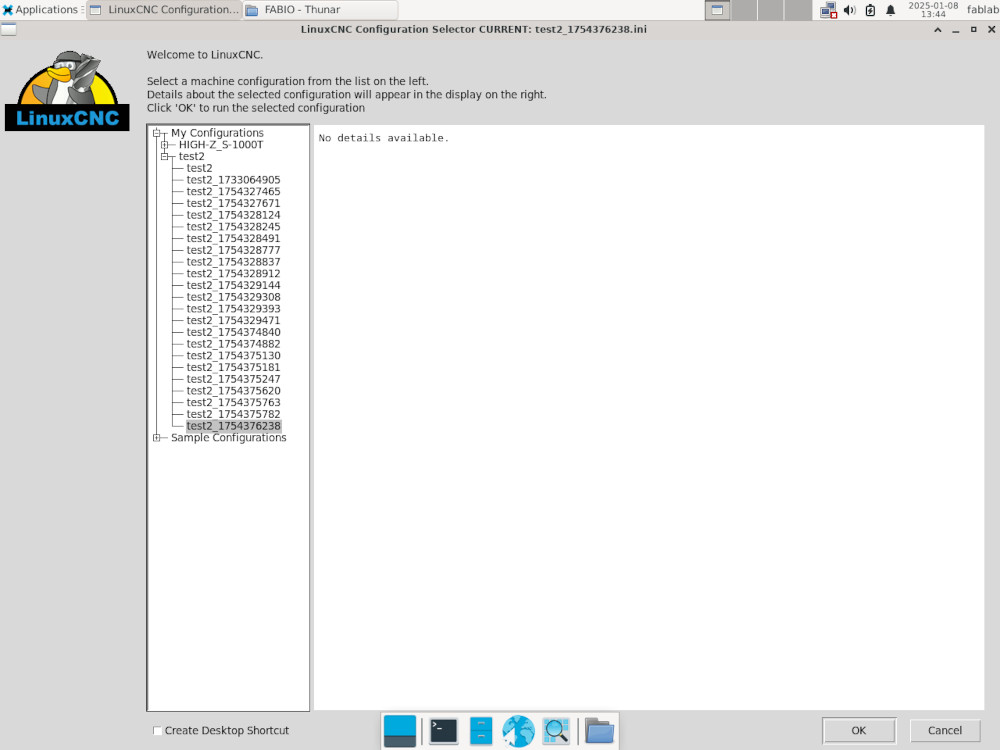Select test2_1754375130 configuration

click(233, 355)
